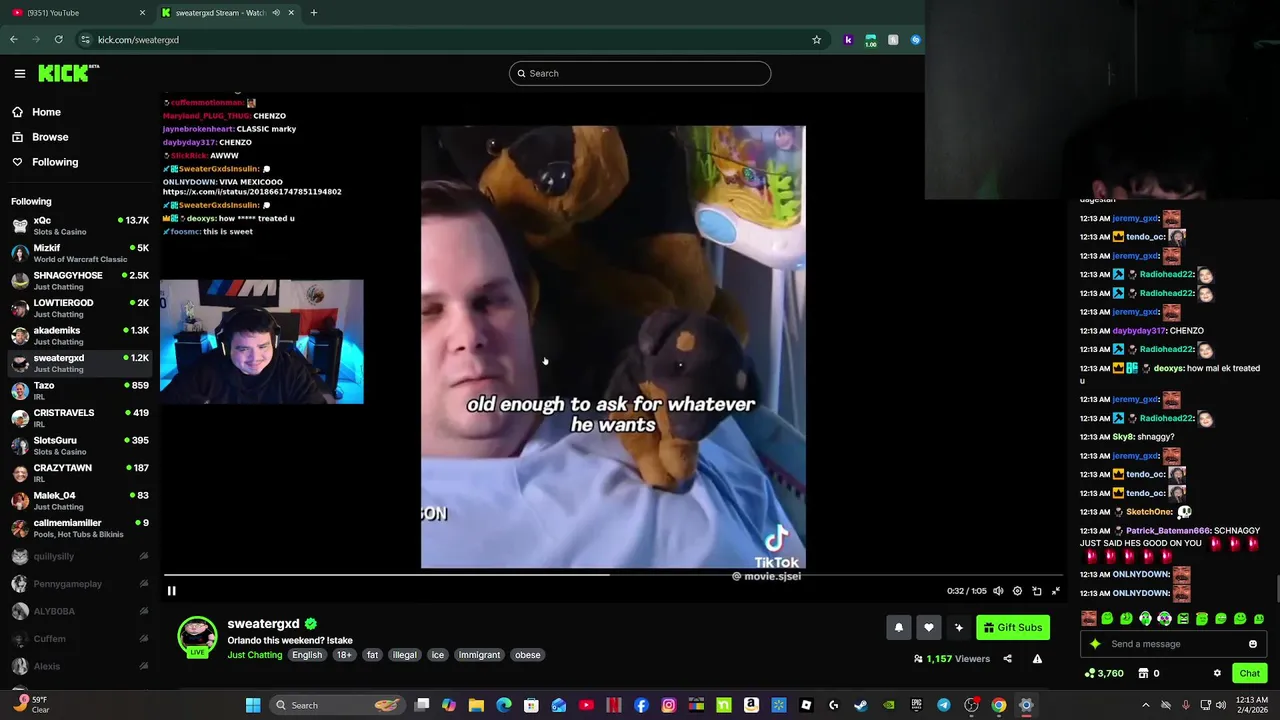Open chat settings gear icon
The image size is (1280, 720).
[1217, 673]
